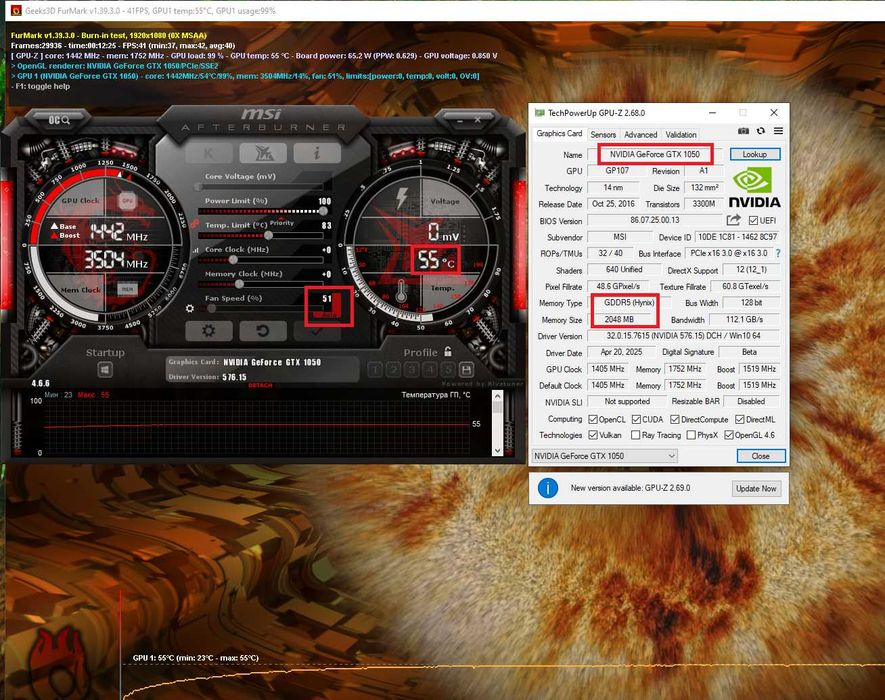Click the Lookup button
Image resolution: width=885 pixels, height=700 pixels.
tap(755, 154)
